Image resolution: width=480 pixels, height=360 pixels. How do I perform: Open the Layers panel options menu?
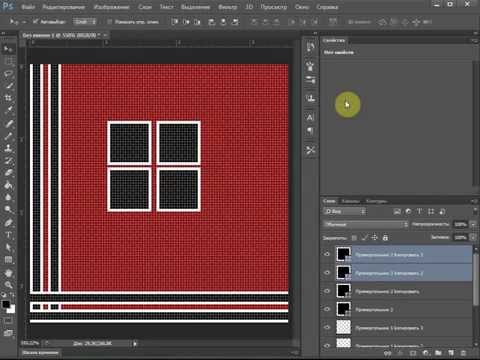coord(474,201)
